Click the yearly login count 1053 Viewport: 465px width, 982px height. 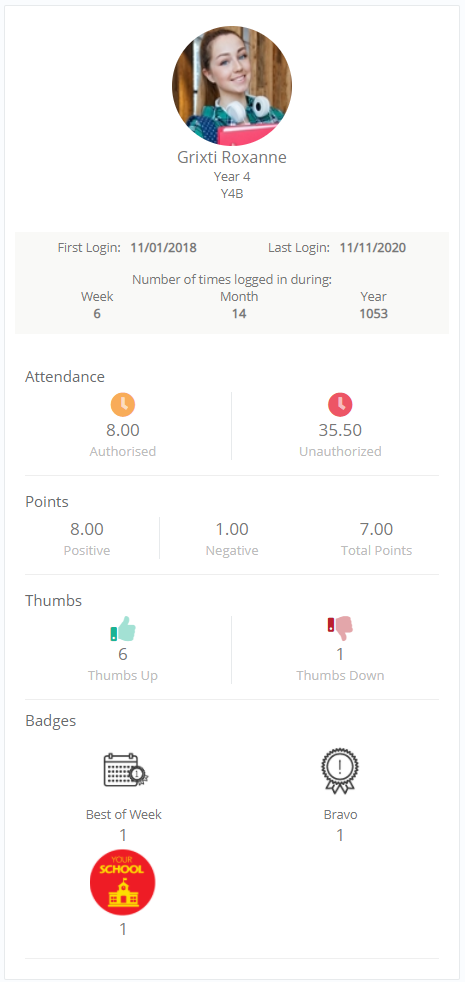point(374,313)
